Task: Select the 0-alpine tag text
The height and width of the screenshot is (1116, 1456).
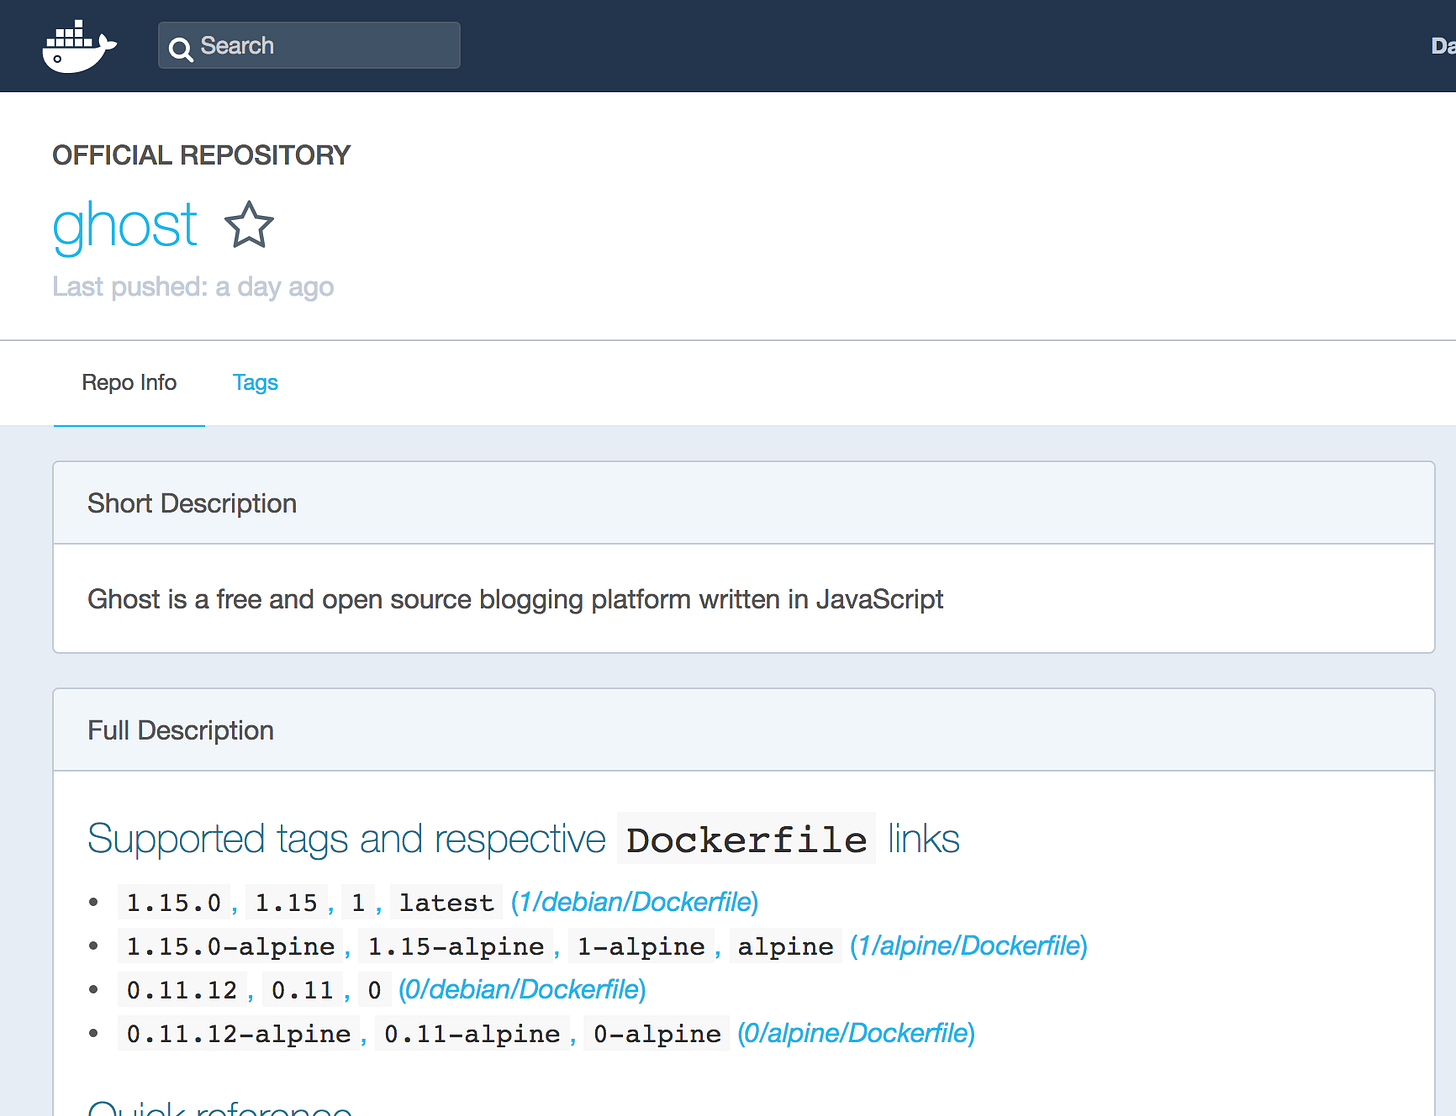Action: click(657, 1034)
